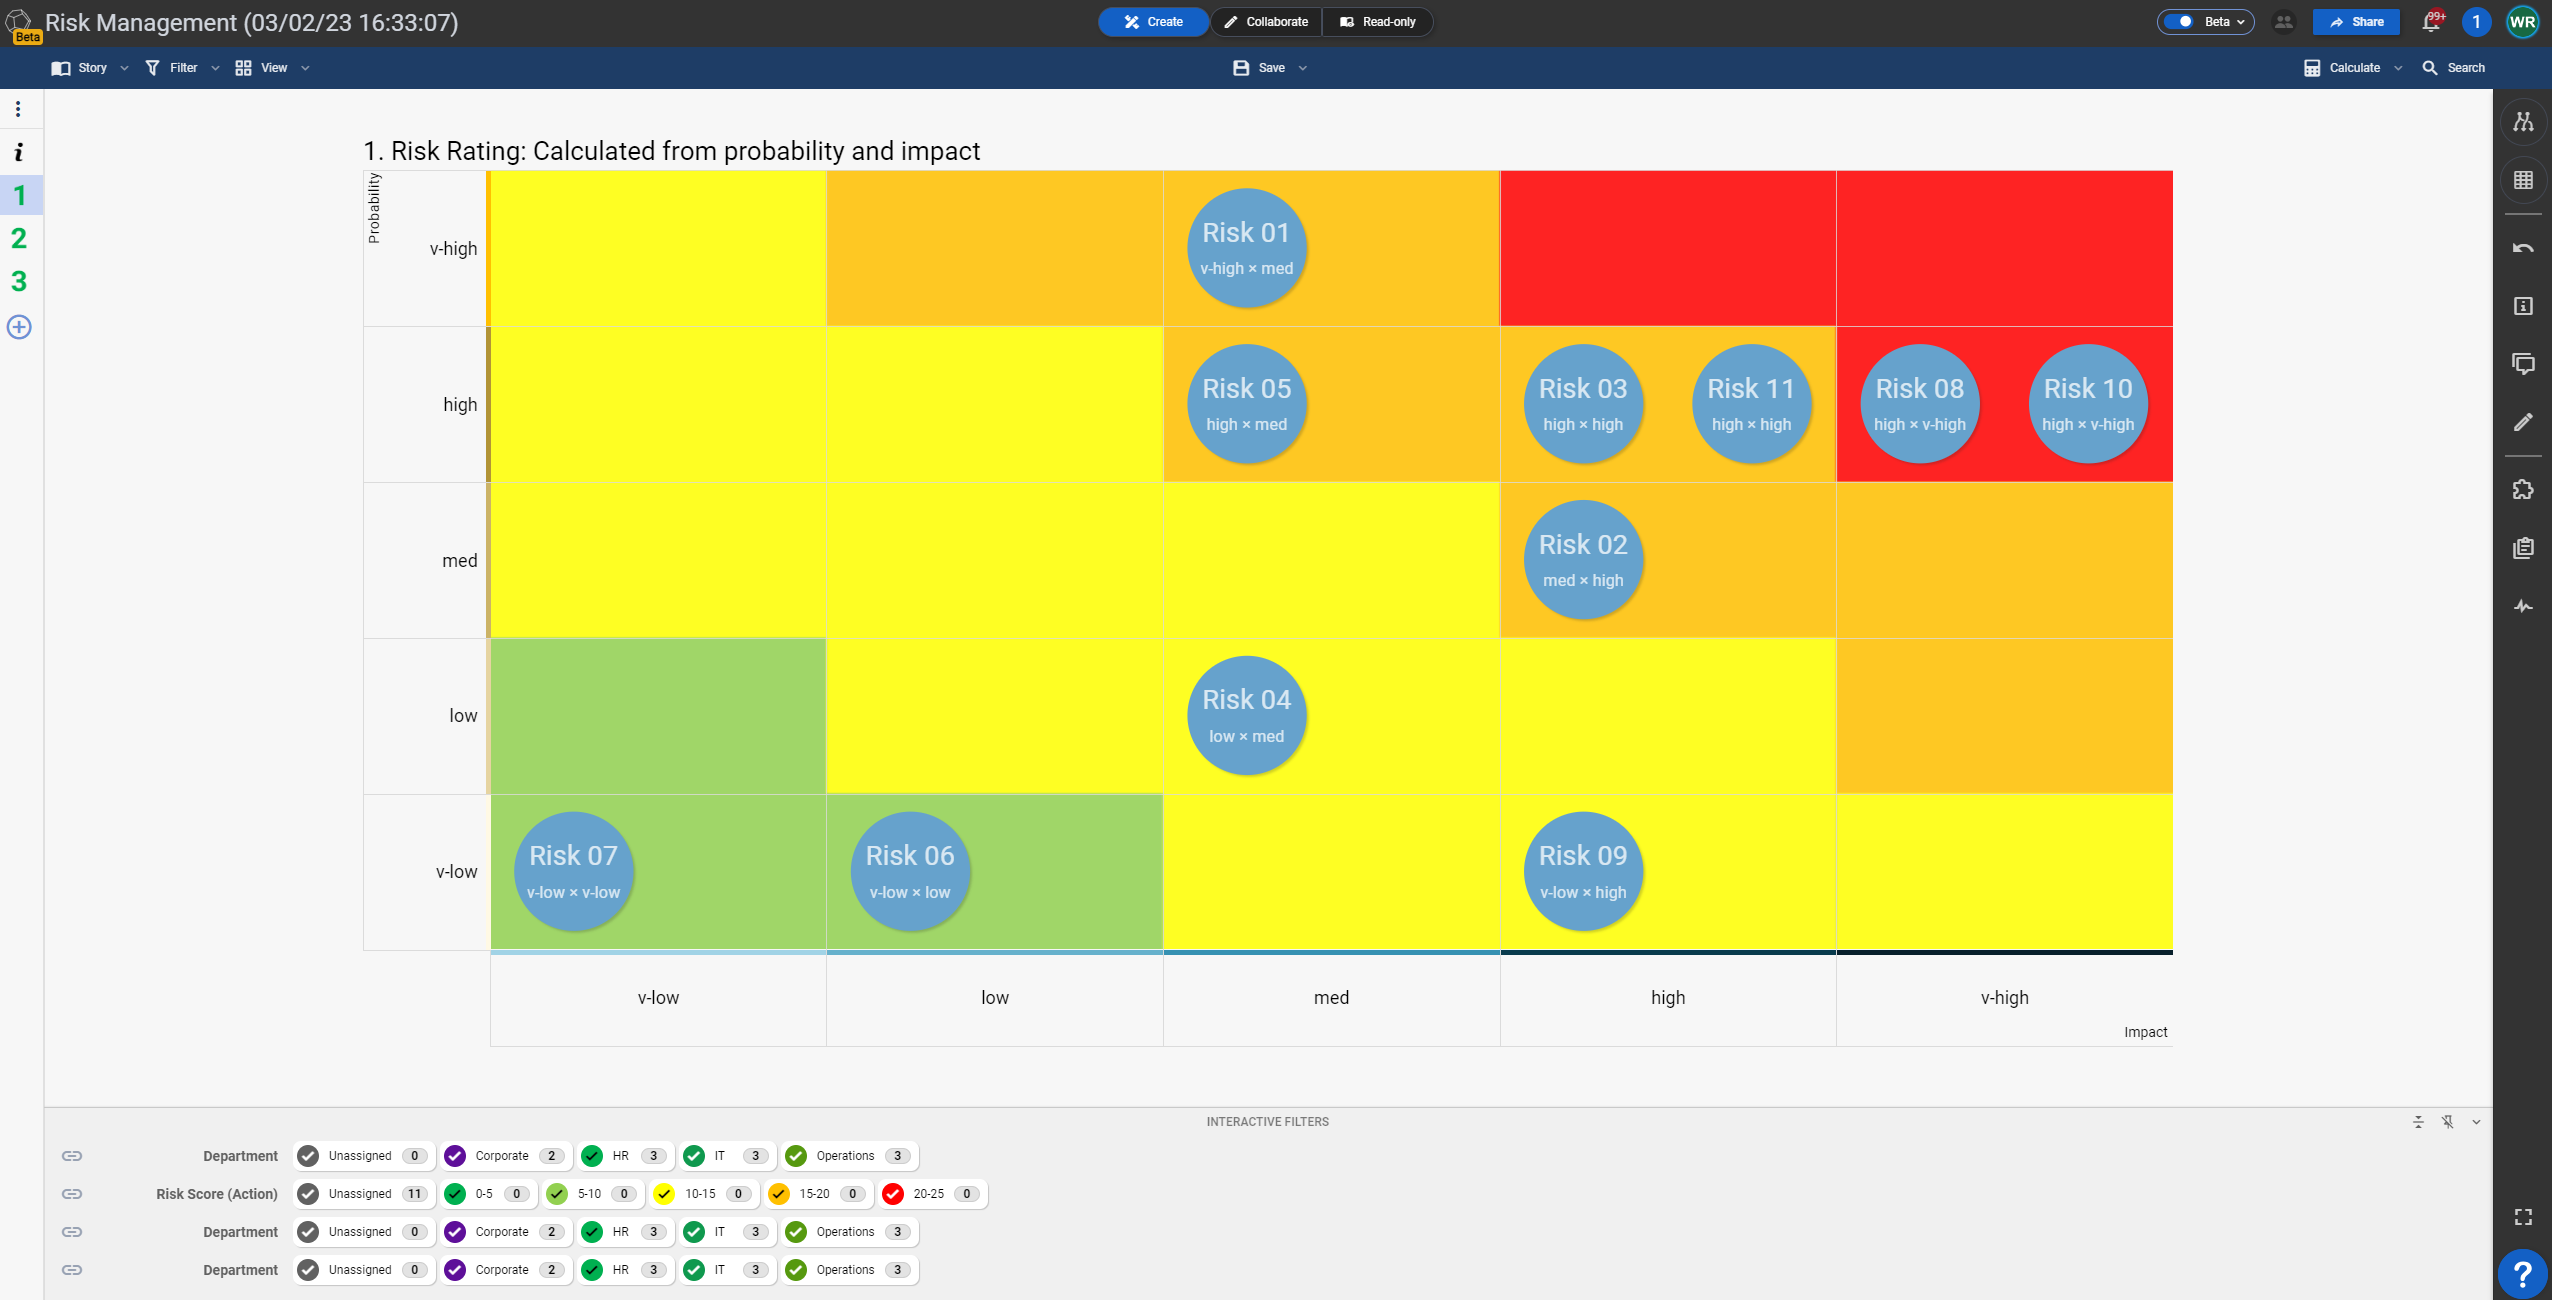Open the clipboard tasks icon
Screen dimensions: 2552x1300
[2524, 548]
